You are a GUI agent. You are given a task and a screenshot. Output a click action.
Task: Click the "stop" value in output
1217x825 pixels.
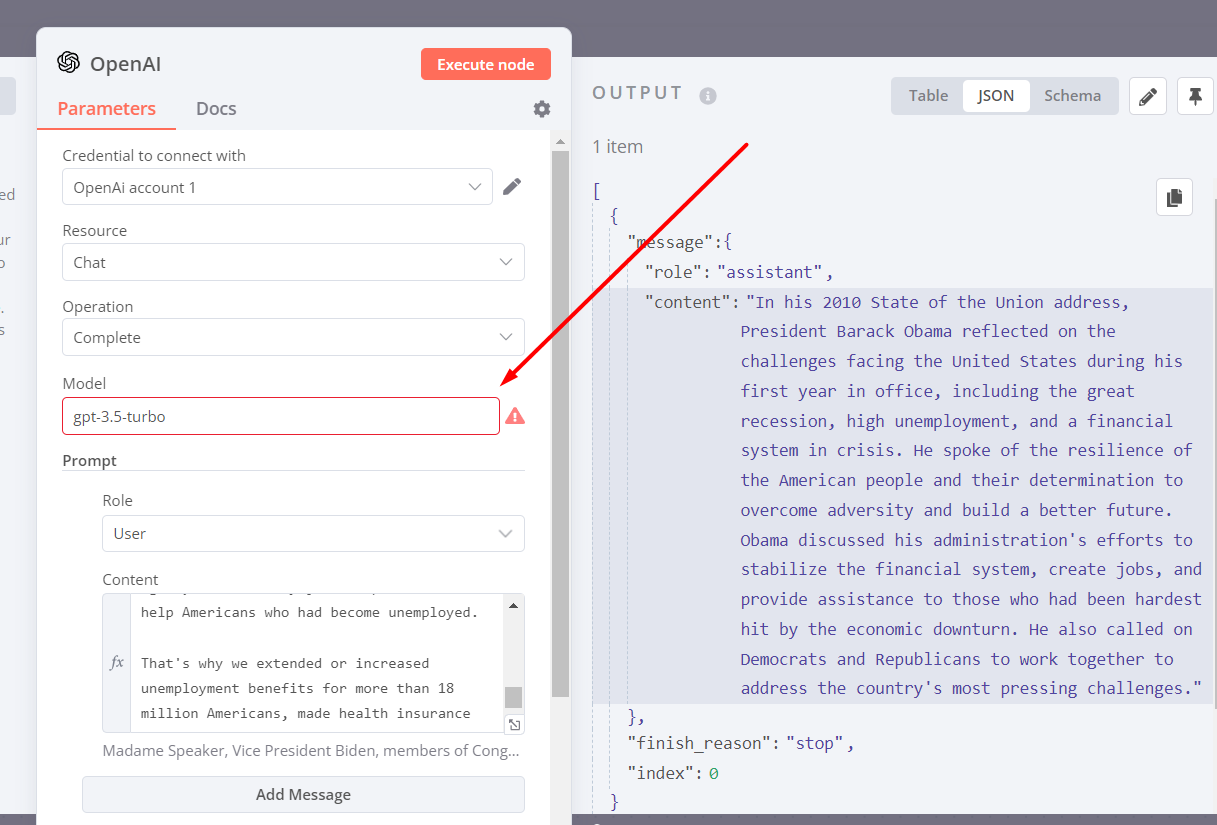816,743
